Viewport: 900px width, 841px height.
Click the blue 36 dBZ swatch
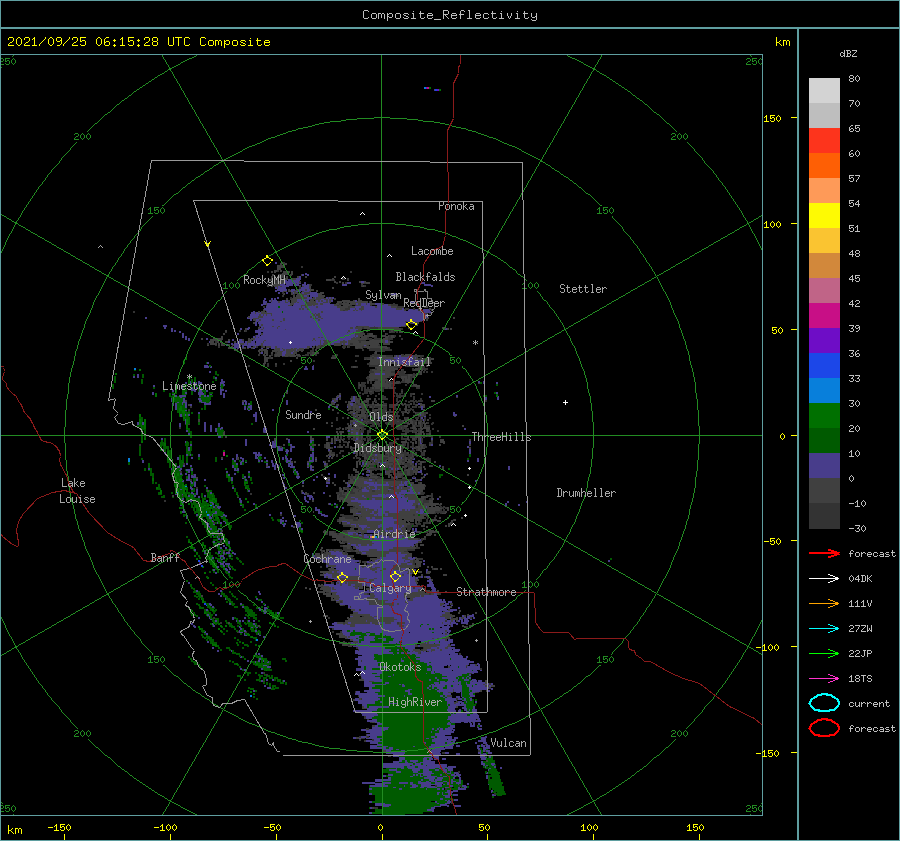pyautogui.click(x=824, y=365)
